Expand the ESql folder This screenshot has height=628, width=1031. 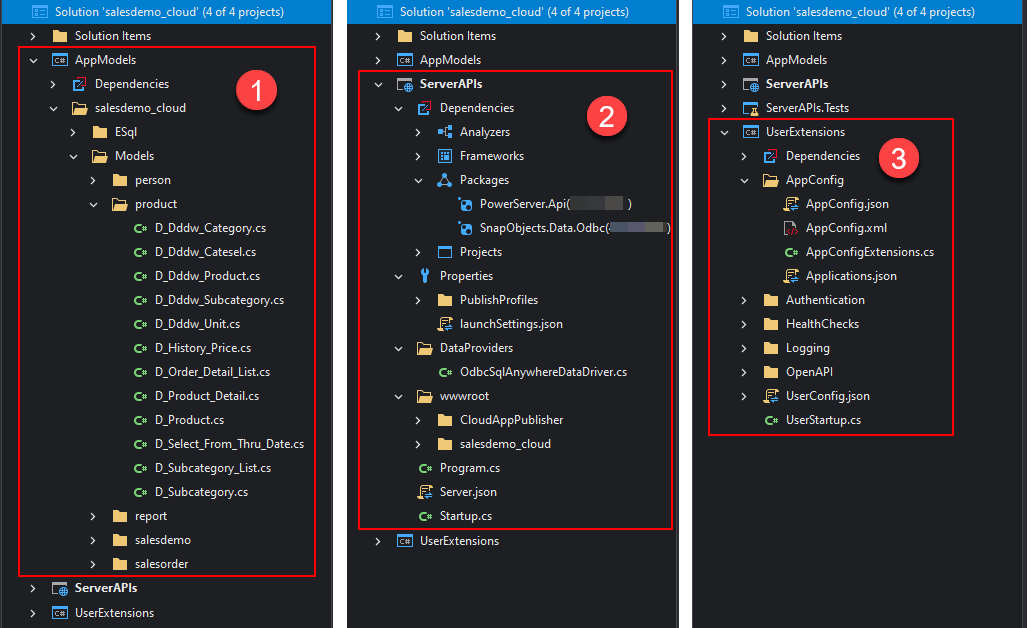point(74,132)
